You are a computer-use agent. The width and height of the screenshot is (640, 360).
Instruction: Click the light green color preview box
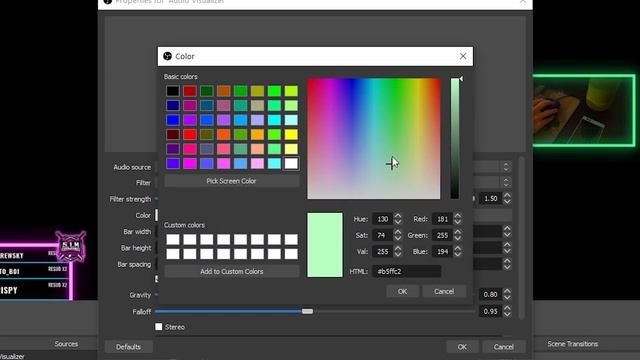tap(325, 245)
